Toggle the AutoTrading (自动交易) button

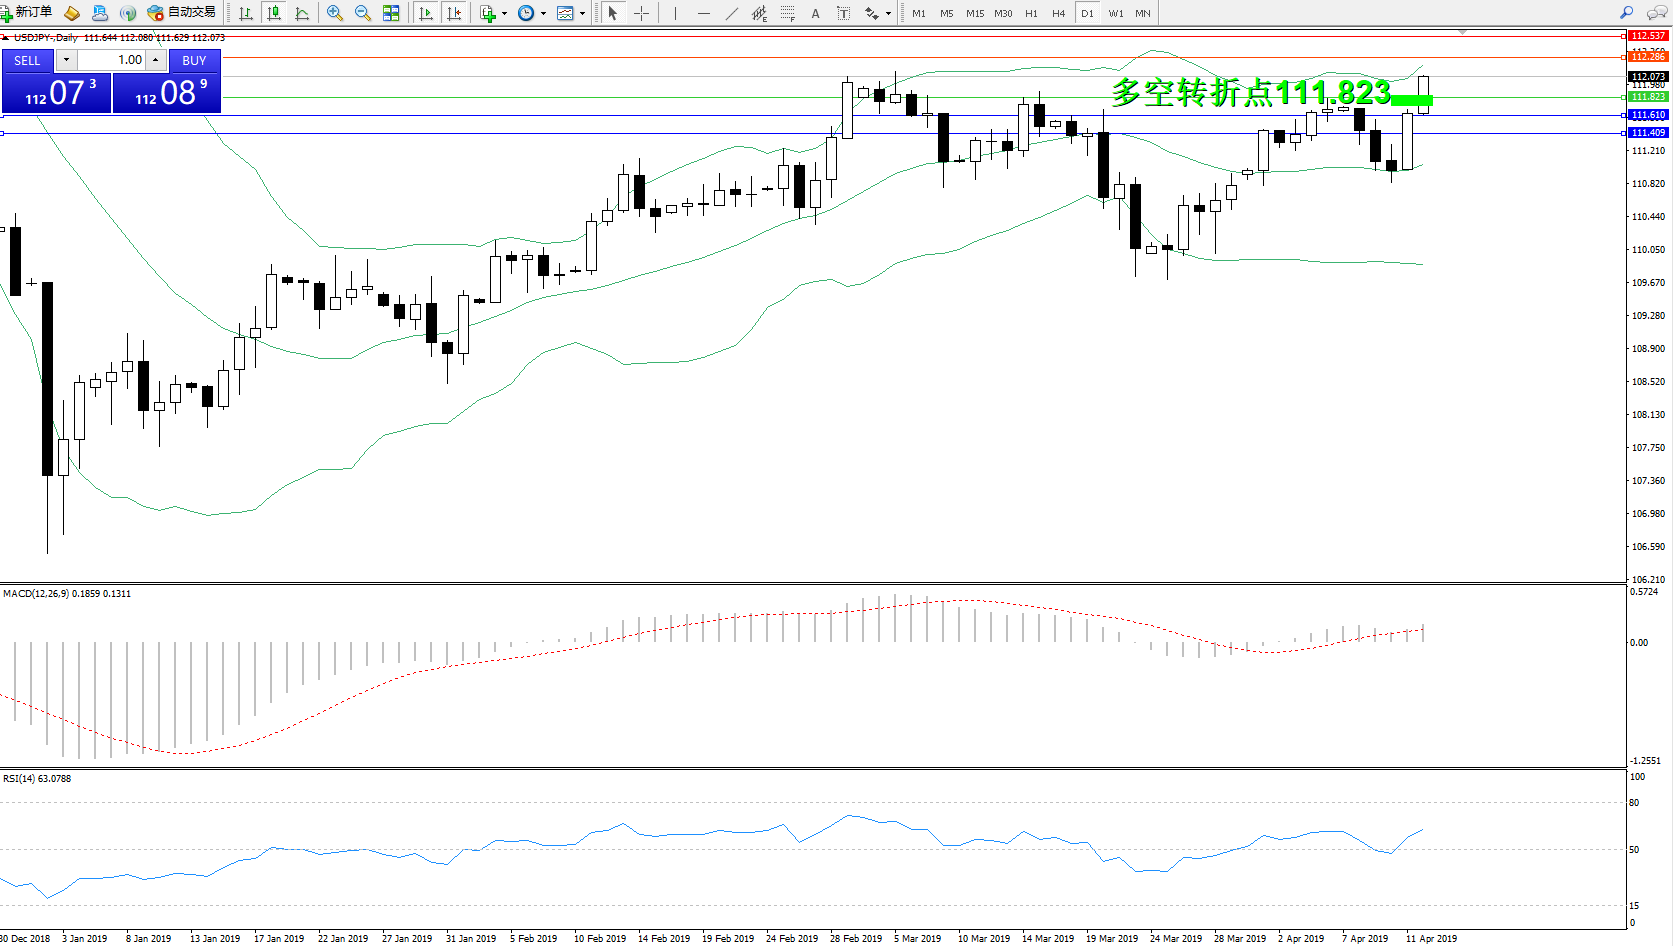[x=181, y=13]
